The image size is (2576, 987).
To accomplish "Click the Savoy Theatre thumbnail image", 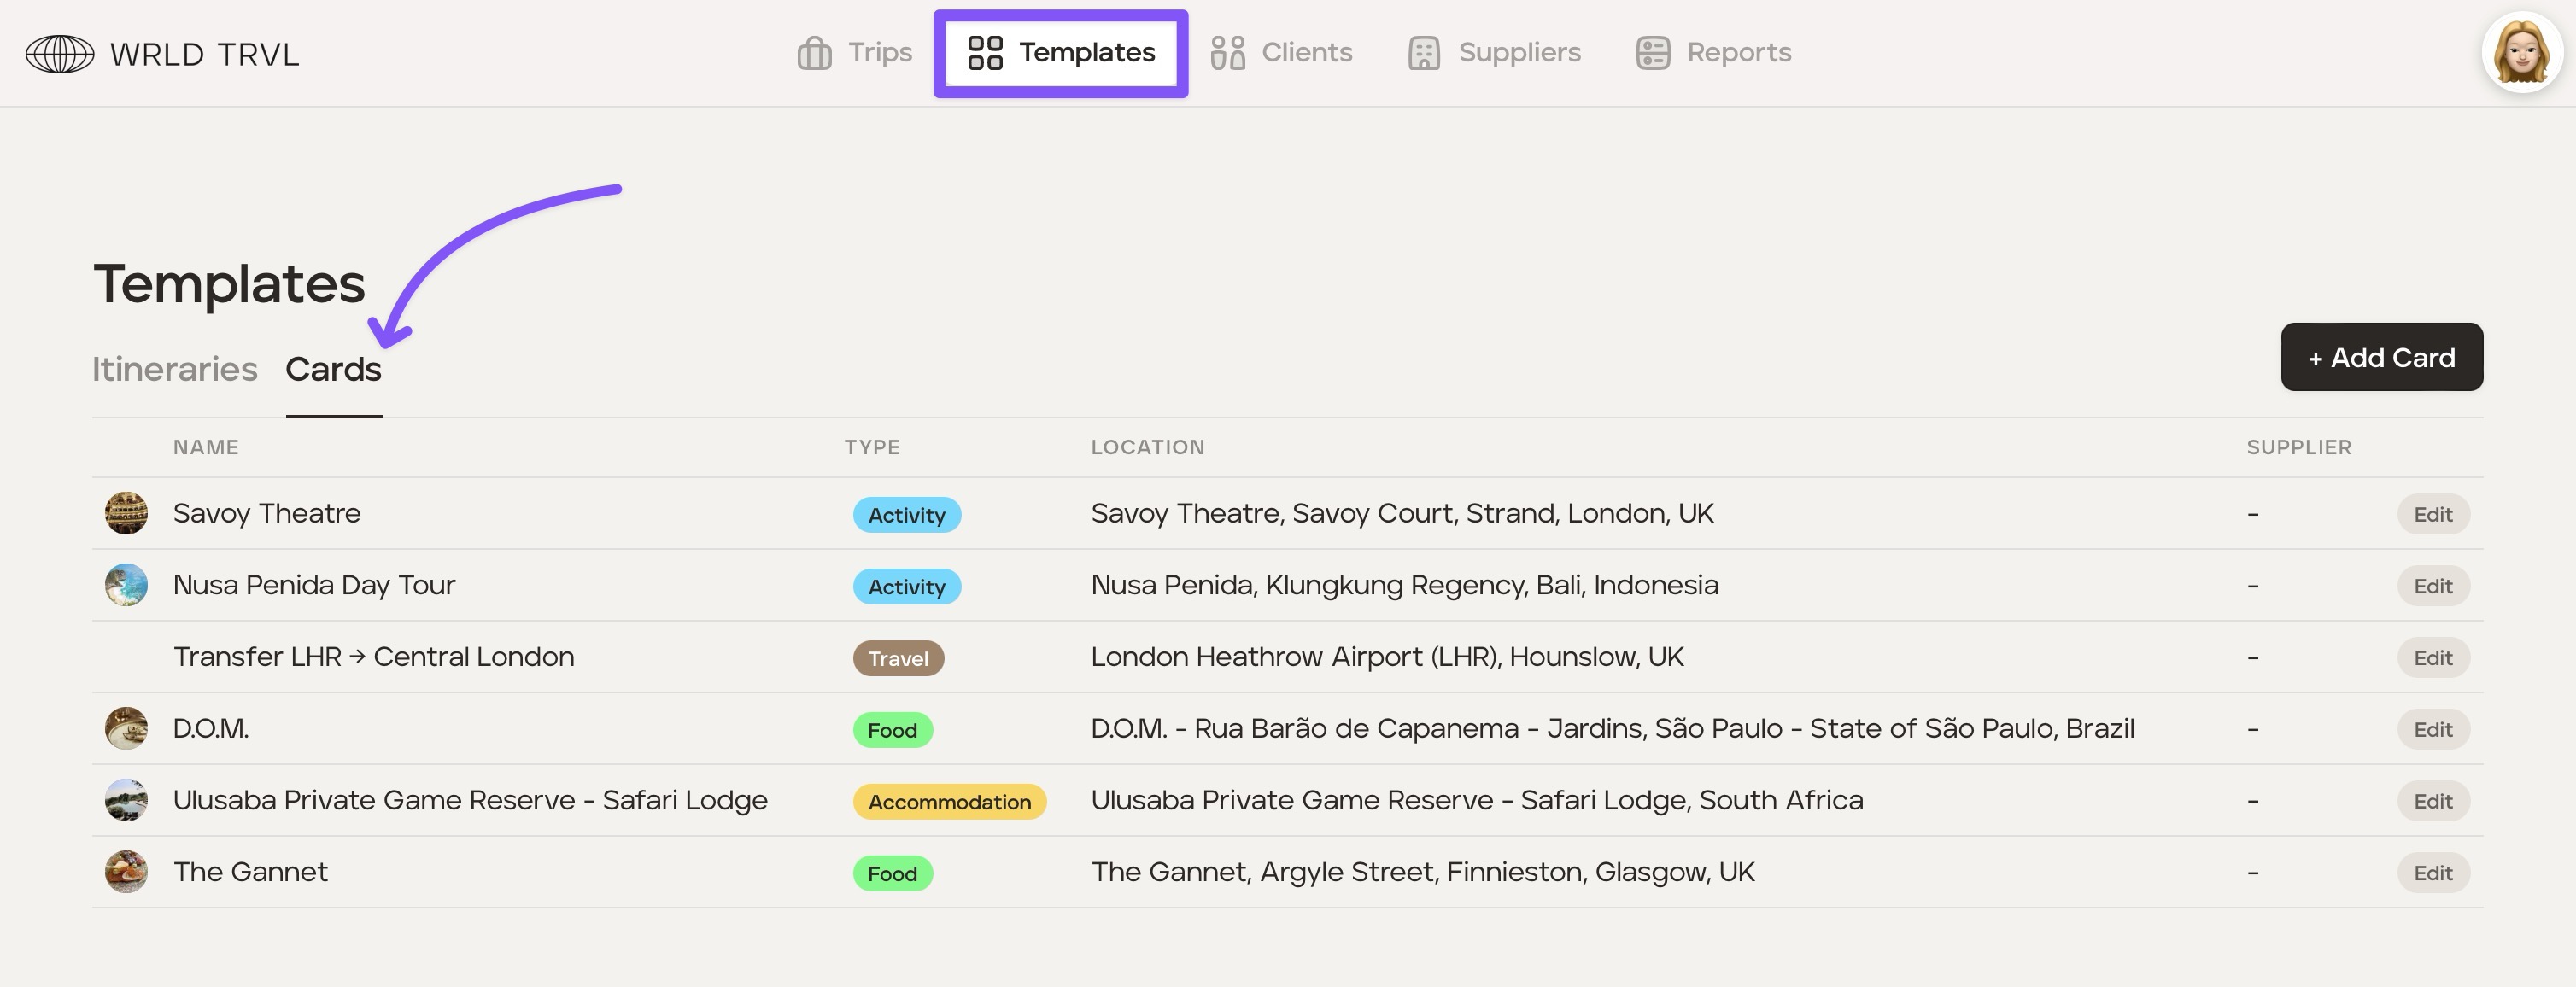I will coord(126,513).
